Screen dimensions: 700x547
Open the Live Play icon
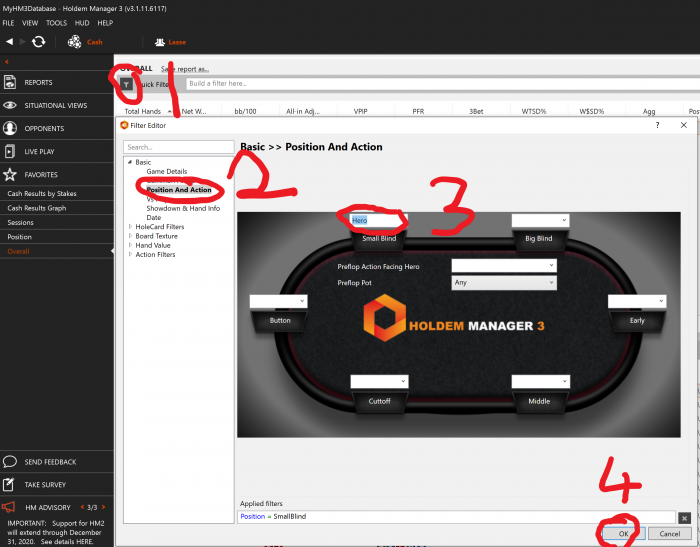coord(10,151)
